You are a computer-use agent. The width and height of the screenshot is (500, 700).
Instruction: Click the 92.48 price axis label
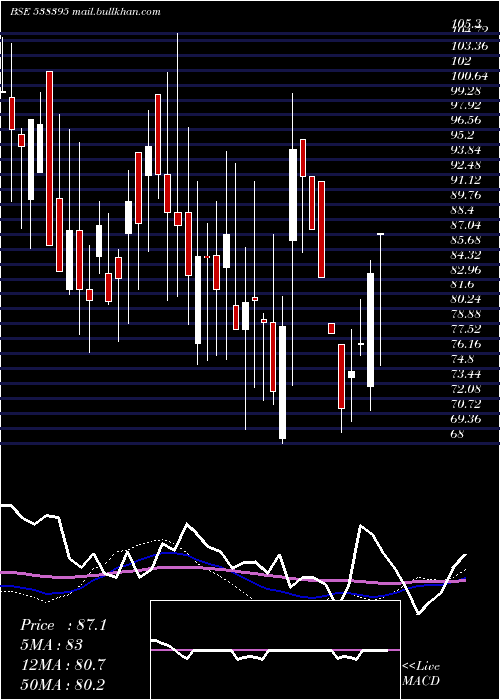(466, 165)
